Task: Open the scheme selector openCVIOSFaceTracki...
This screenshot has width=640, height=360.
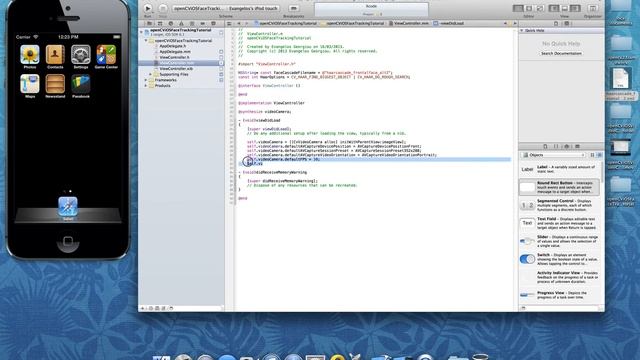Action: (x=199, y=8)
